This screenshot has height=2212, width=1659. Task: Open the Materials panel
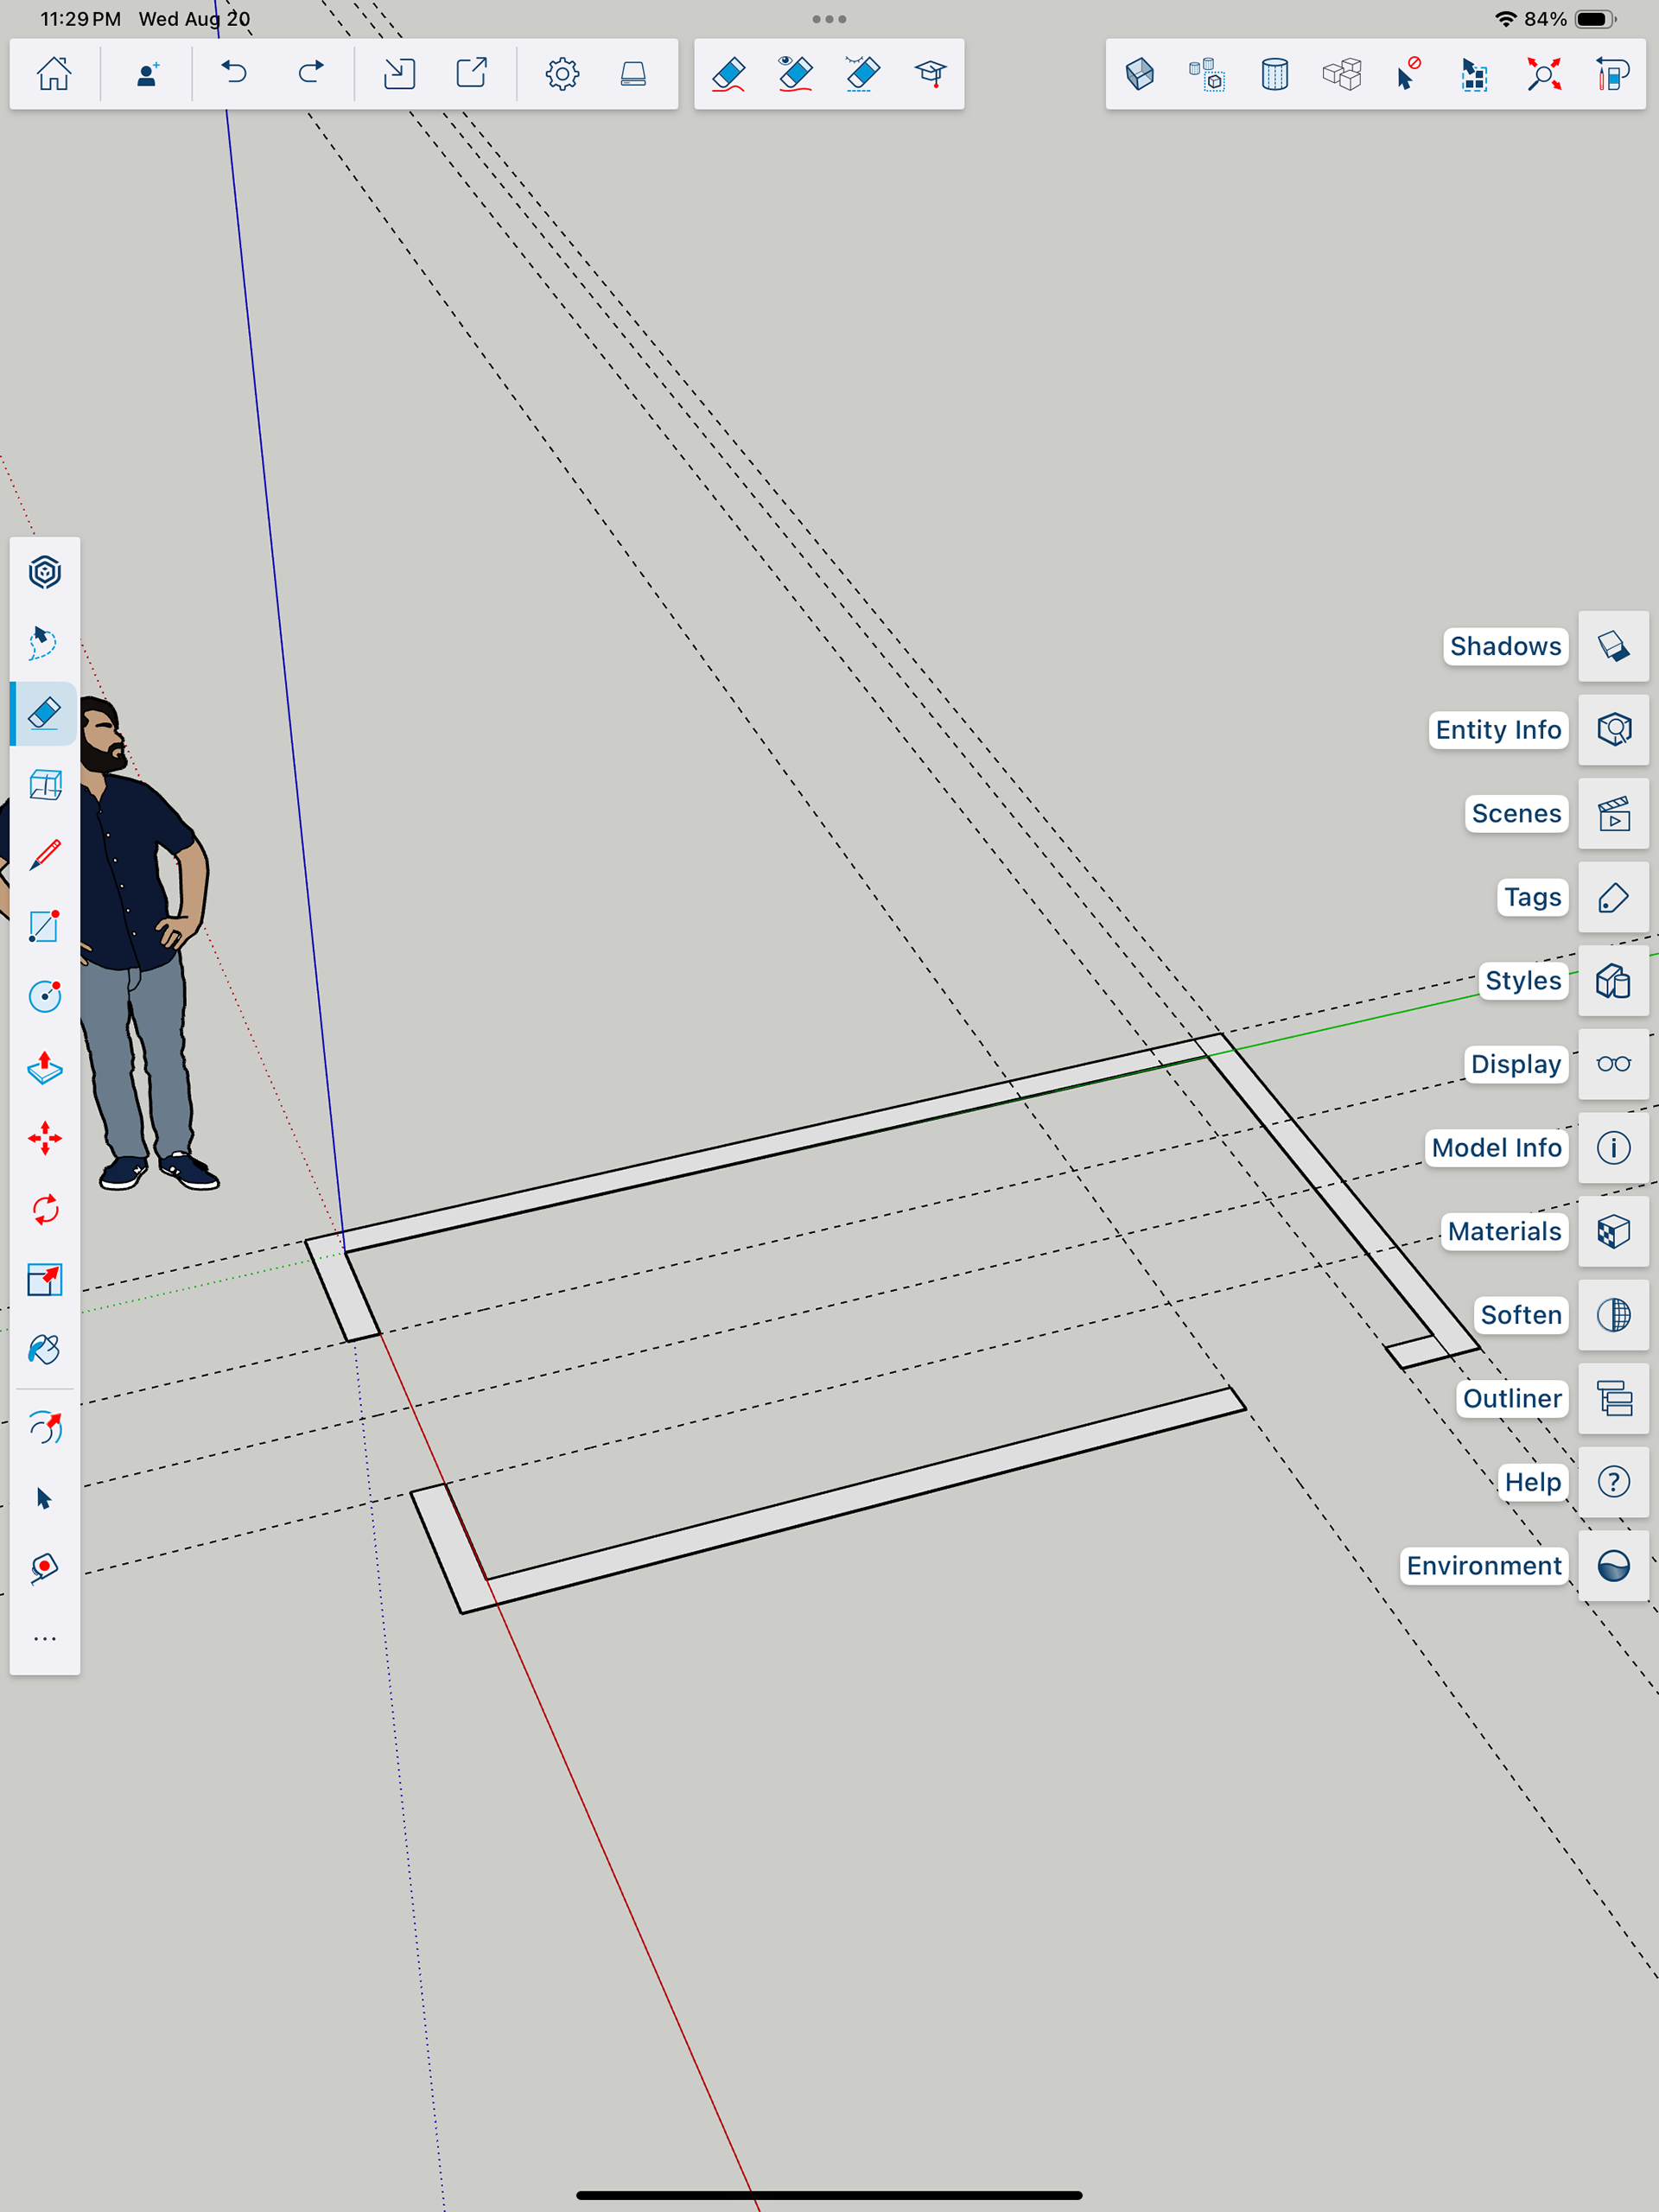point(1613,1232)
